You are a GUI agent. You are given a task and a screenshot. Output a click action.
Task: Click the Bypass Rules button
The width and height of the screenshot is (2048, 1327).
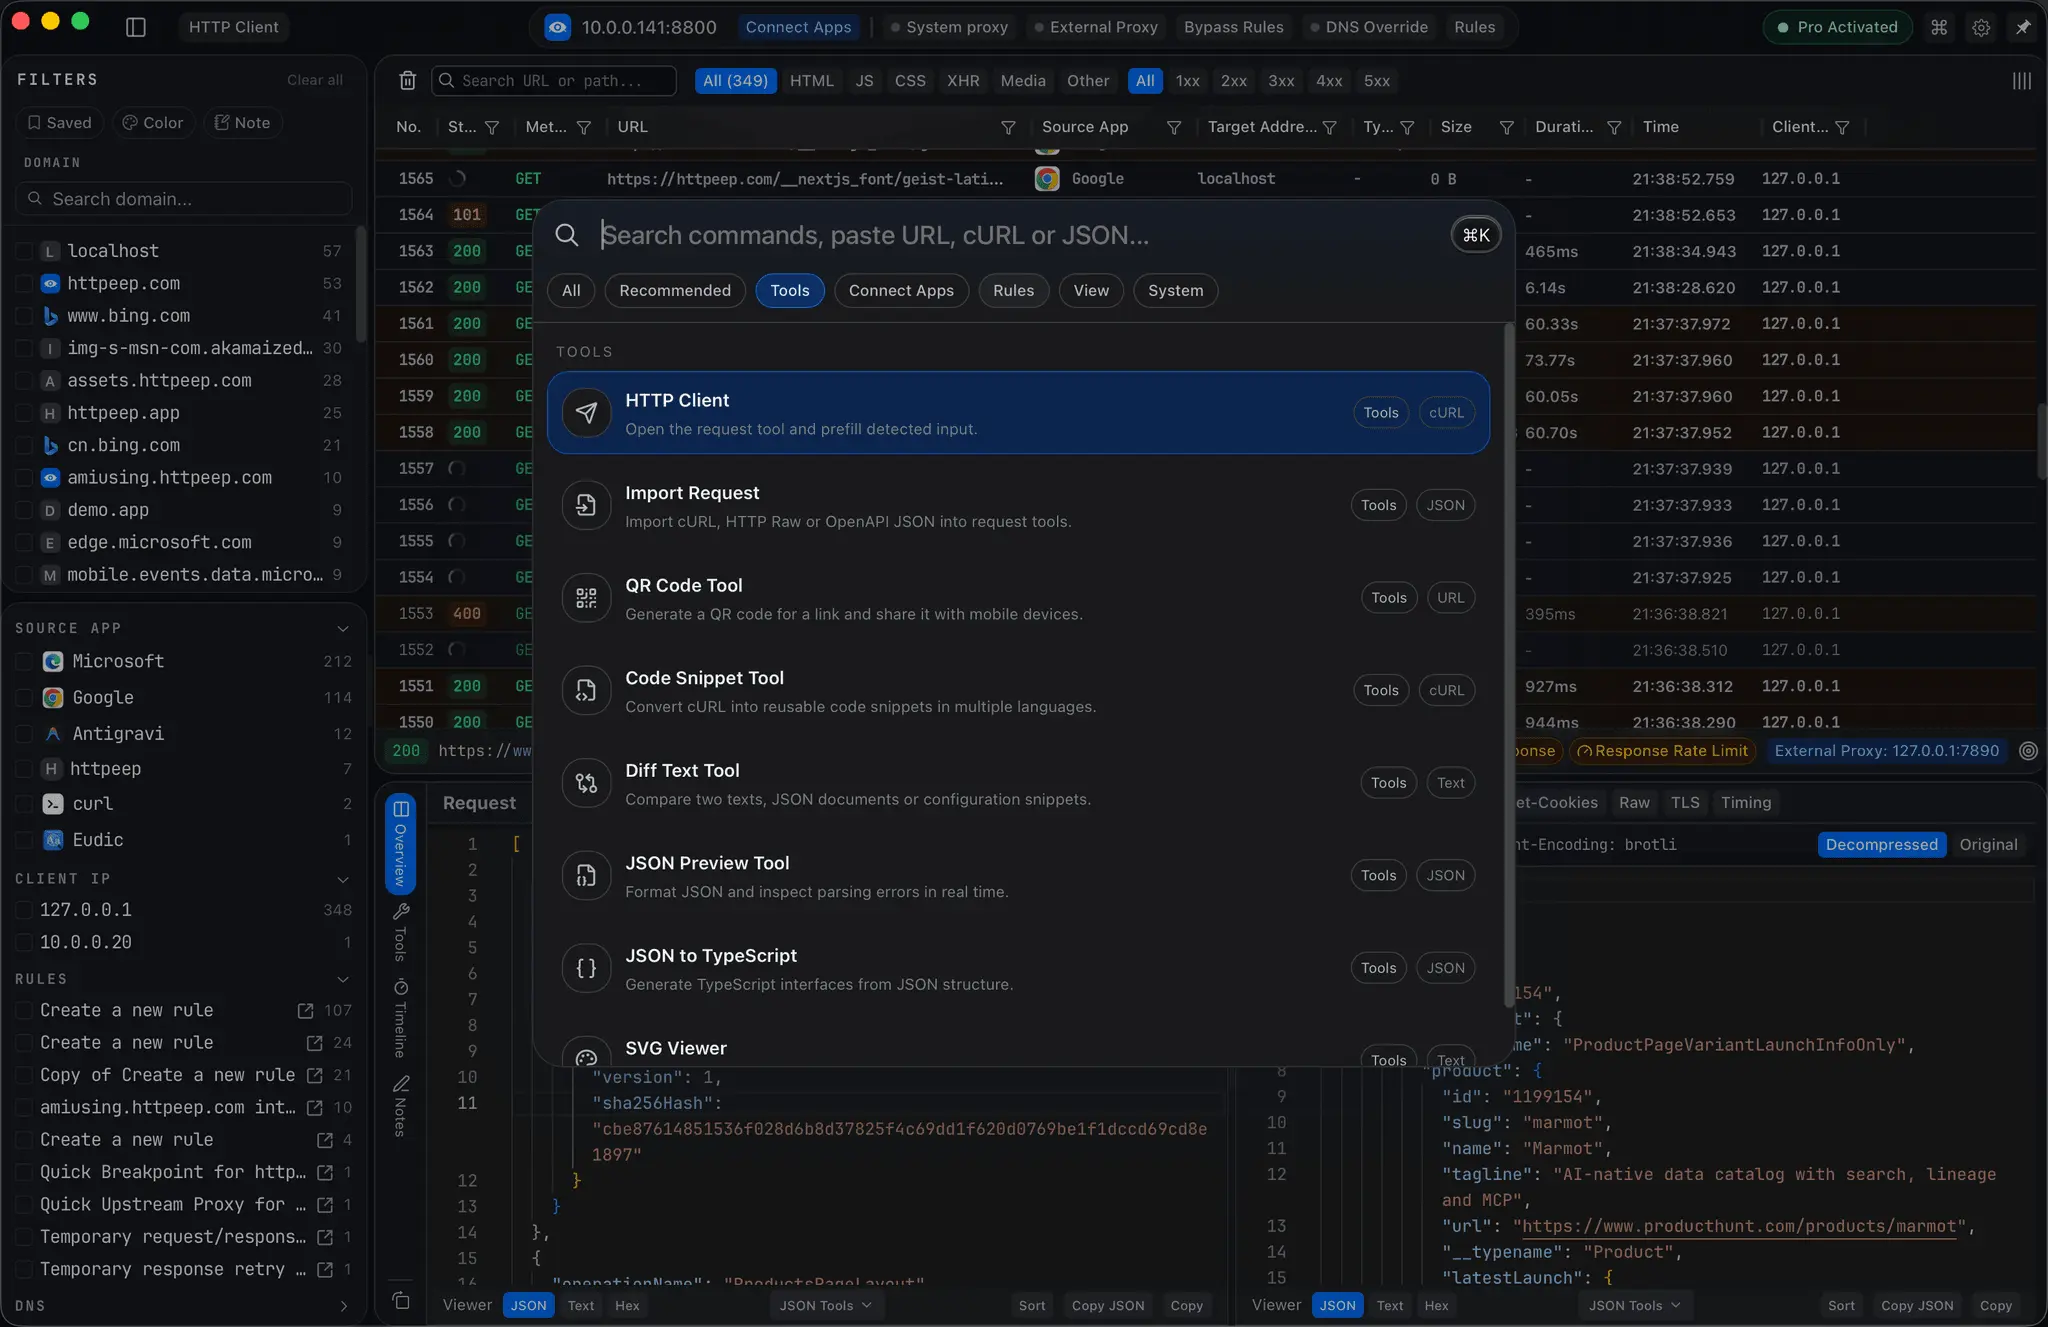[x=1233, y=27]
